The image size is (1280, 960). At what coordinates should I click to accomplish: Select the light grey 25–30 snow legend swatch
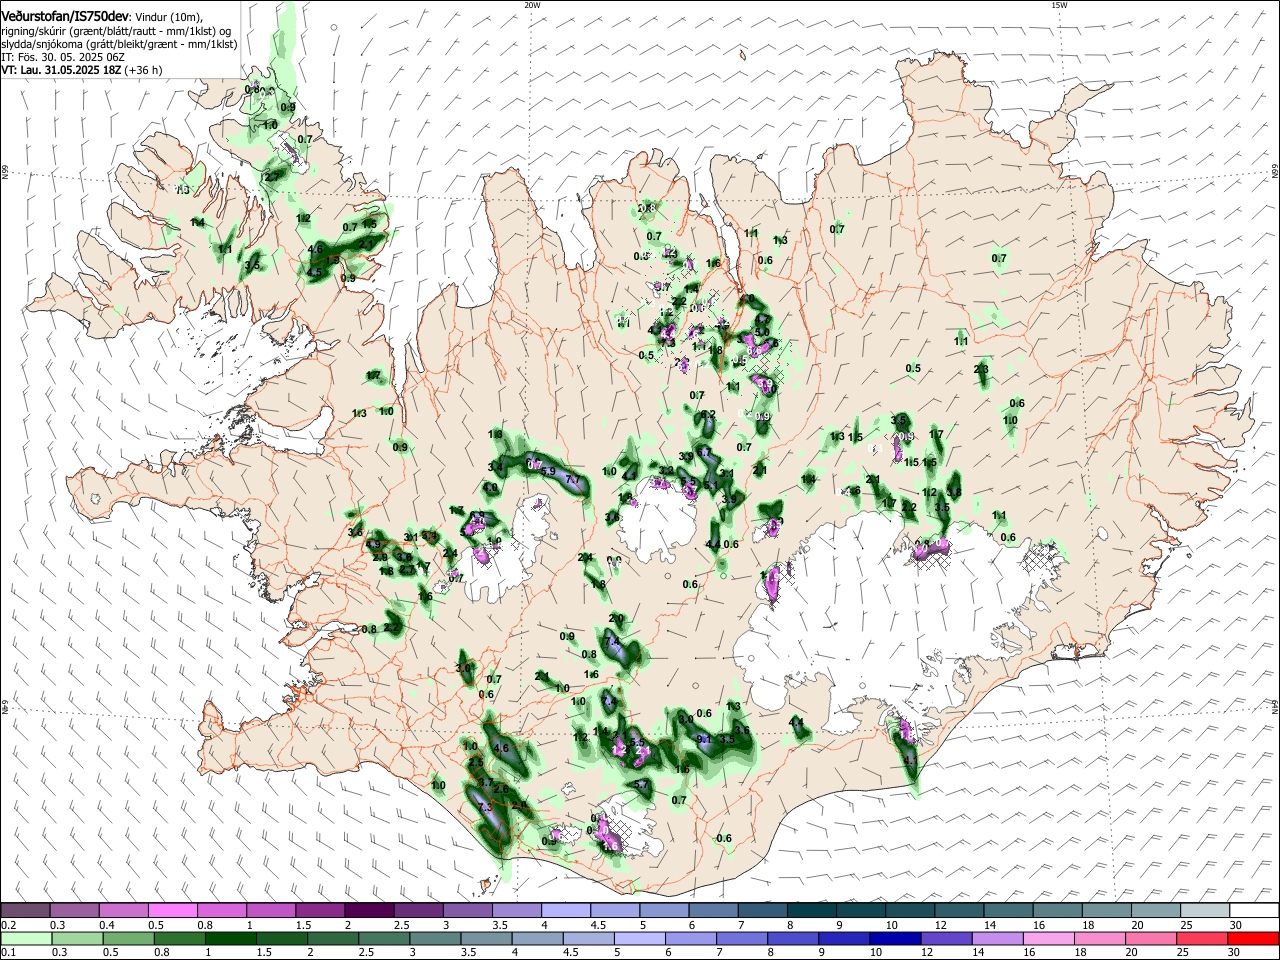(x=1203, y=910)
